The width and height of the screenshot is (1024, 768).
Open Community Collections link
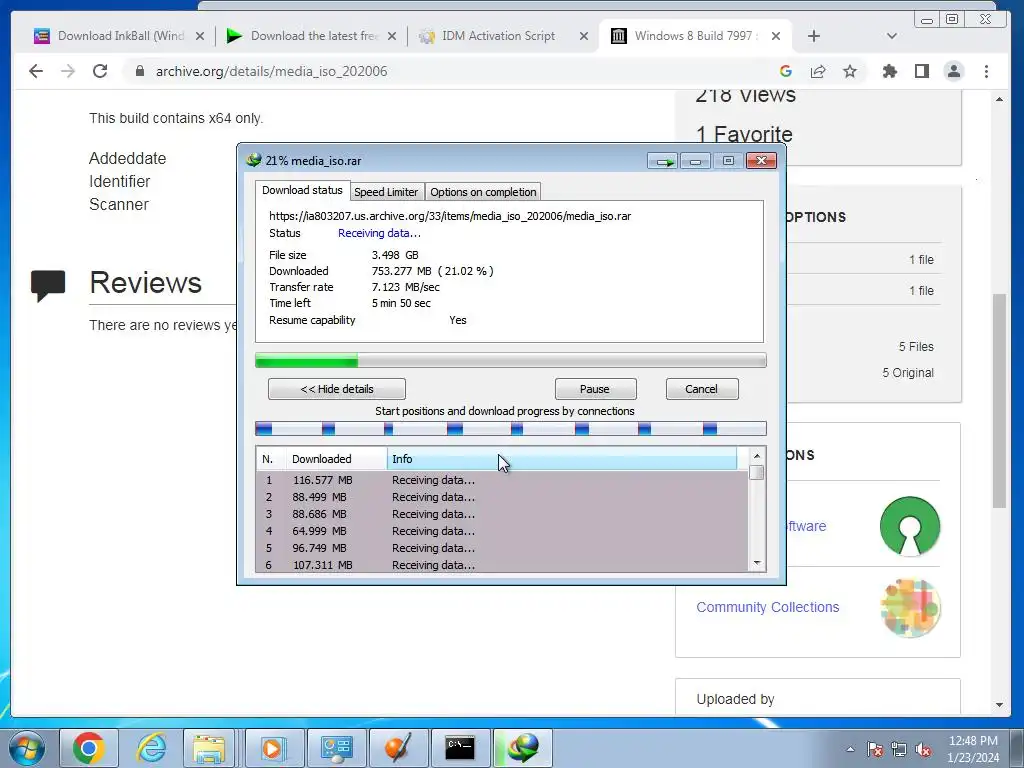pos(767,607)
